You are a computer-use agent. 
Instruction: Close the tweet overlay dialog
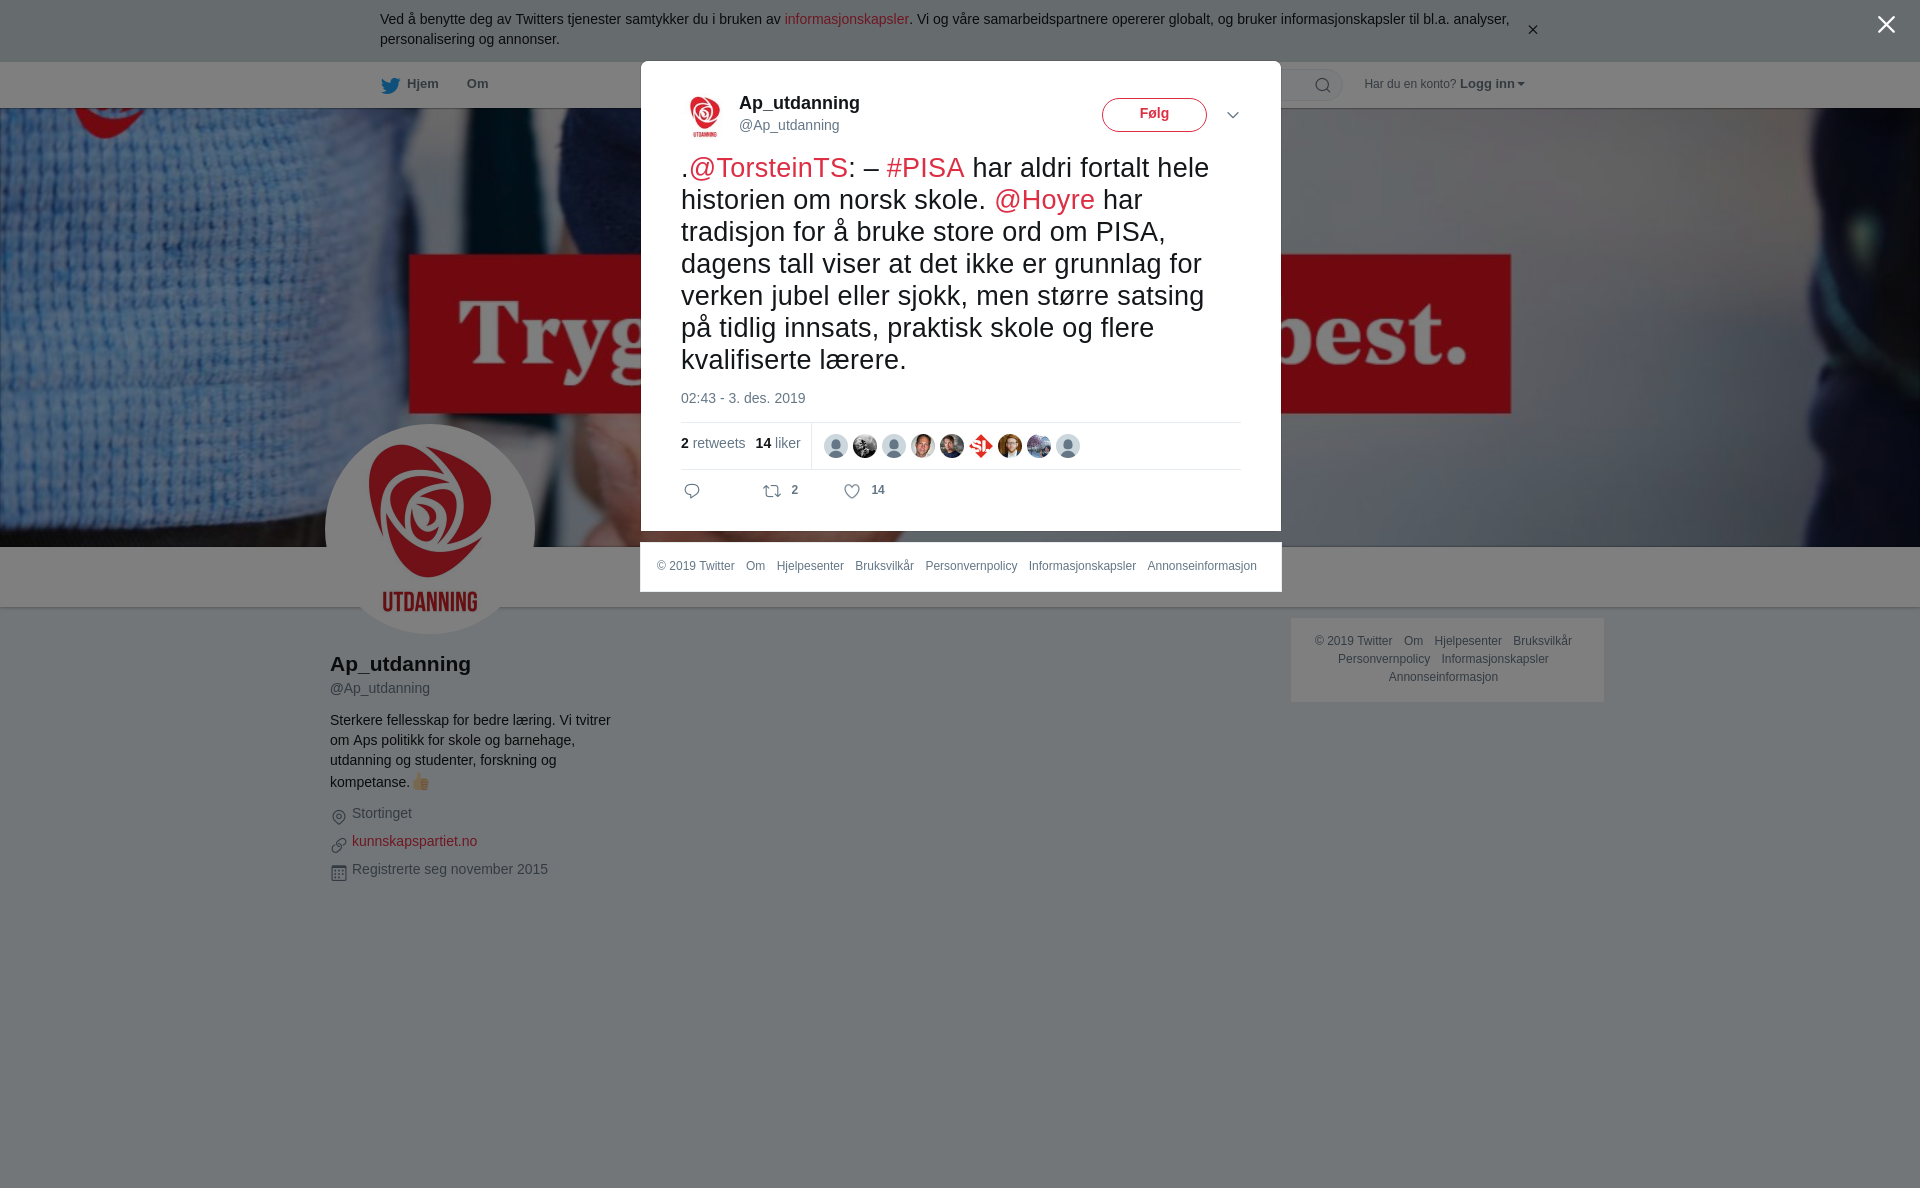(1886, 25)
